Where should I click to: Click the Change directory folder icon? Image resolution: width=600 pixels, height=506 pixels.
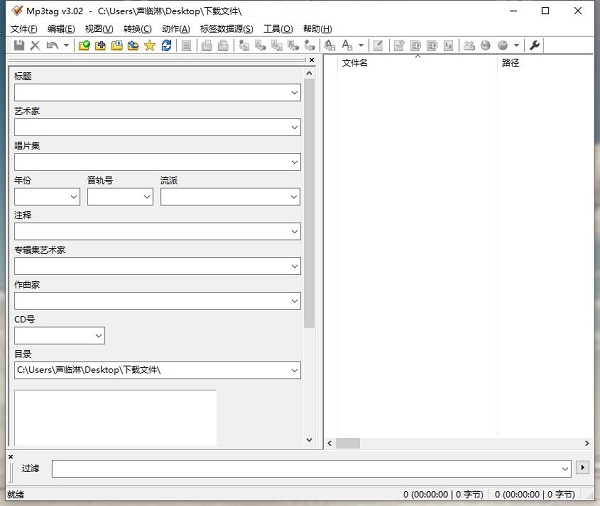pyautogui.click(x=84, y=45)
